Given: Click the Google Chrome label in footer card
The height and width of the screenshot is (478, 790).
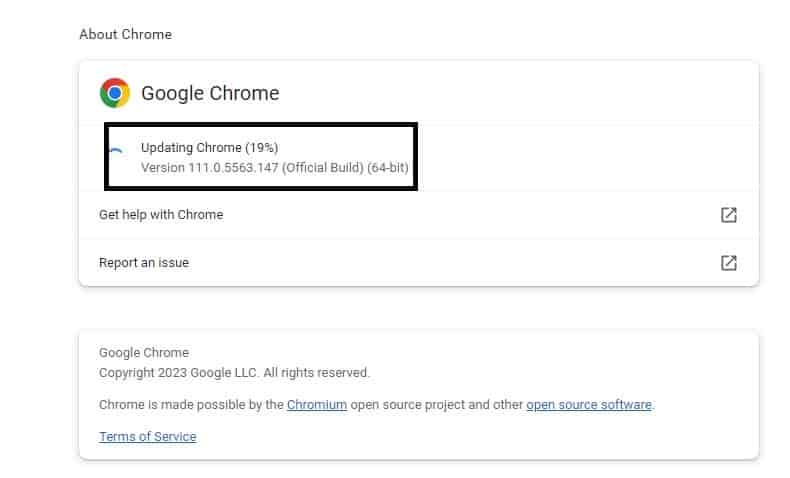Looking at the screenshot, I should [144, 353].
